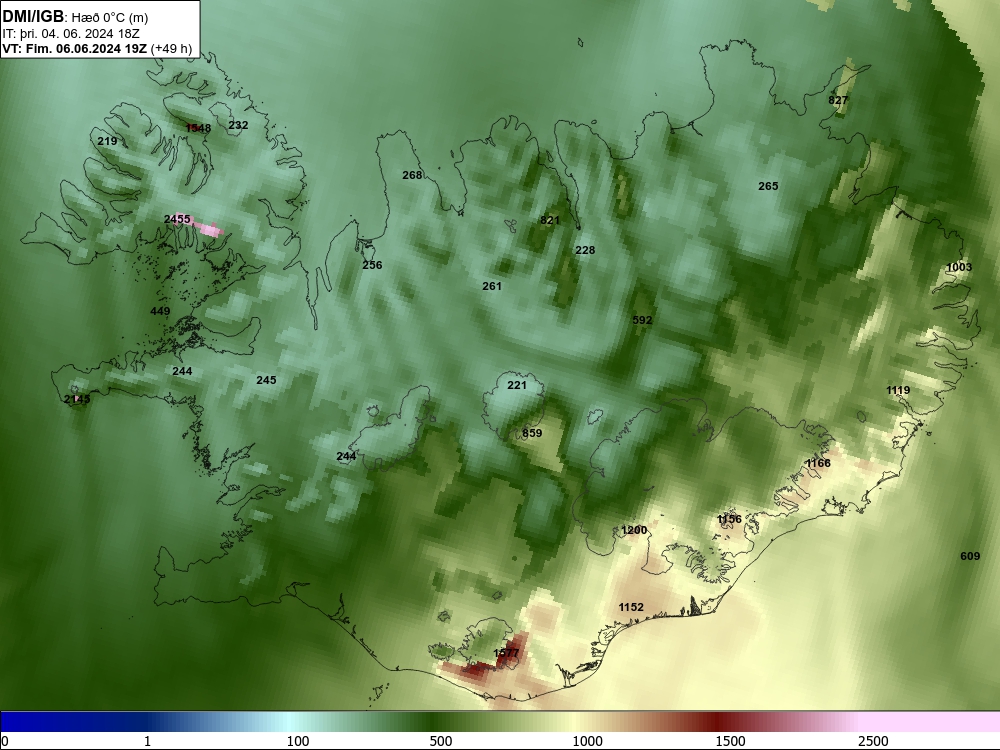Click the 100 mark on the color scale
This screenshot has width=1000, height=750.
pyautogui.click(x=298, y=741)
